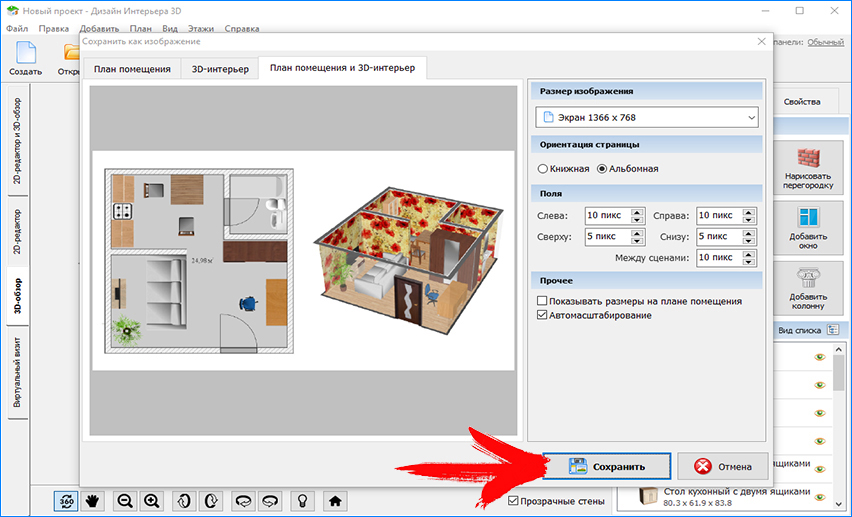This screenshot has height=517, width=852.
Task: Select the Альбомная orientation radio button
Action: coord(602,169)
